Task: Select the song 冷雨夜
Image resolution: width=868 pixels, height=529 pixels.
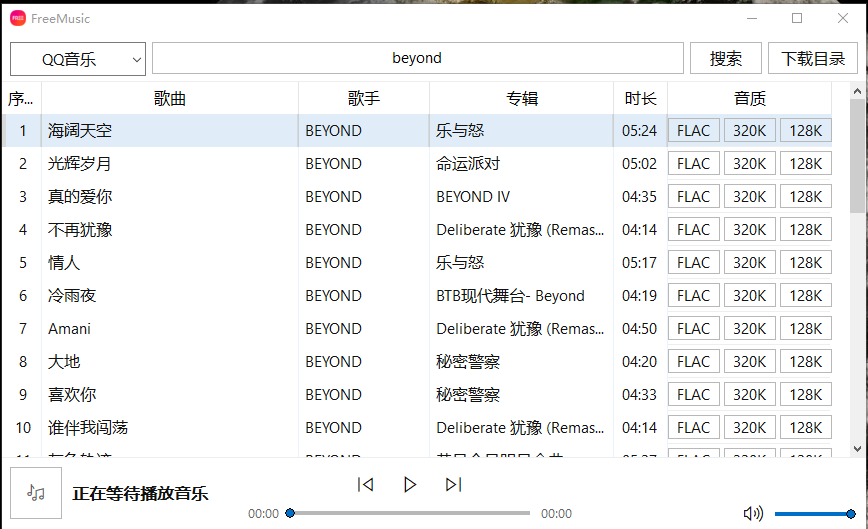Action: 72,295
